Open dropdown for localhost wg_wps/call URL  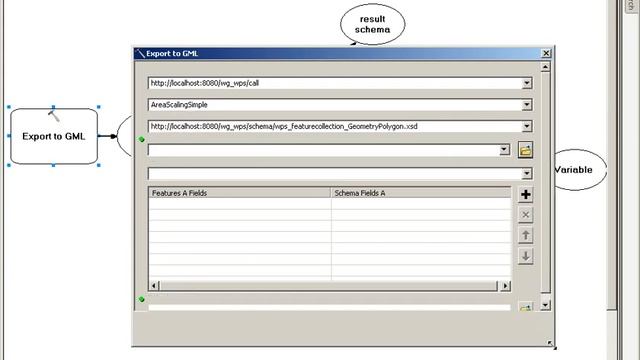pyautogui.click(x=527, y=83)
